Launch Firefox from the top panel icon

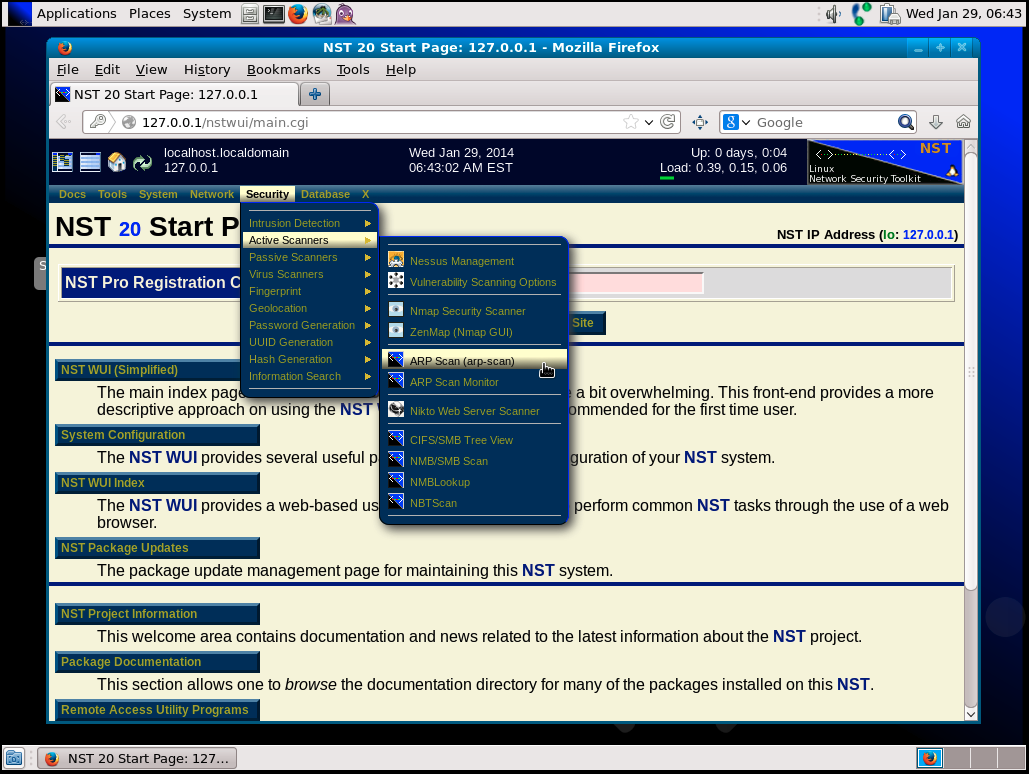point(298,14)
